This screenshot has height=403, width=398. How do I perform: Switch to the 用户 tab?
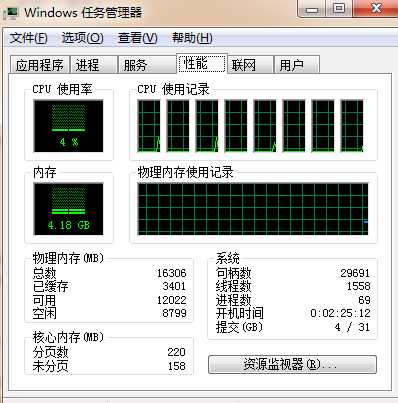pos(297,65)
